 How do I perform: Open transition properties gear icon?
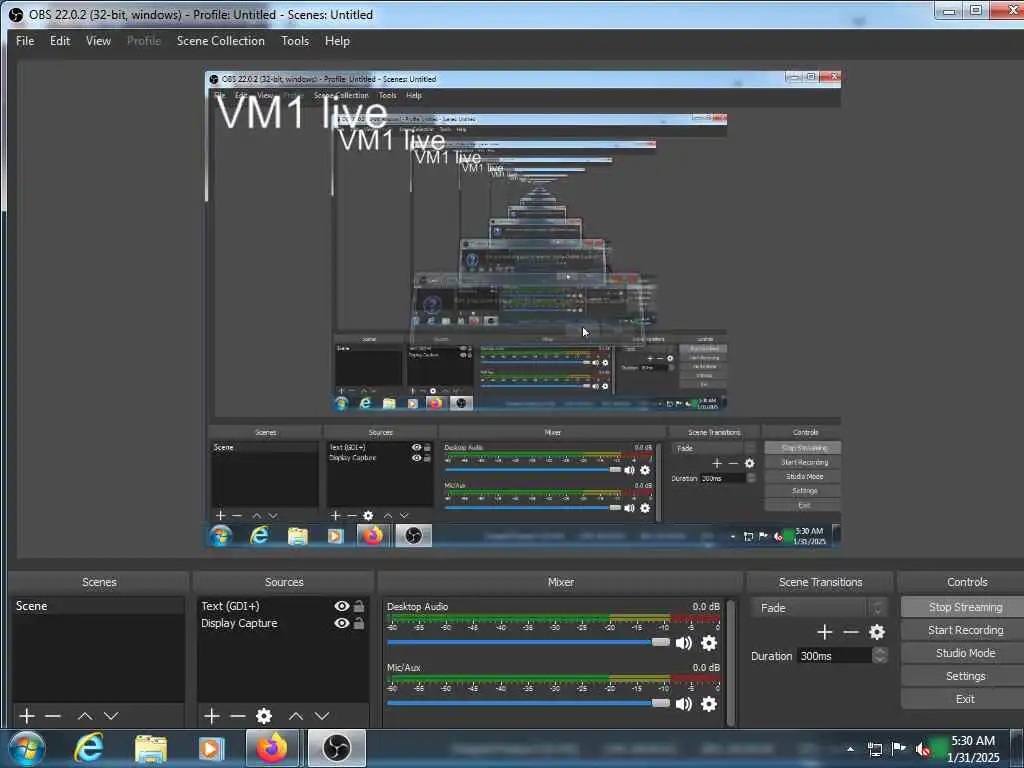click(876, 632)
